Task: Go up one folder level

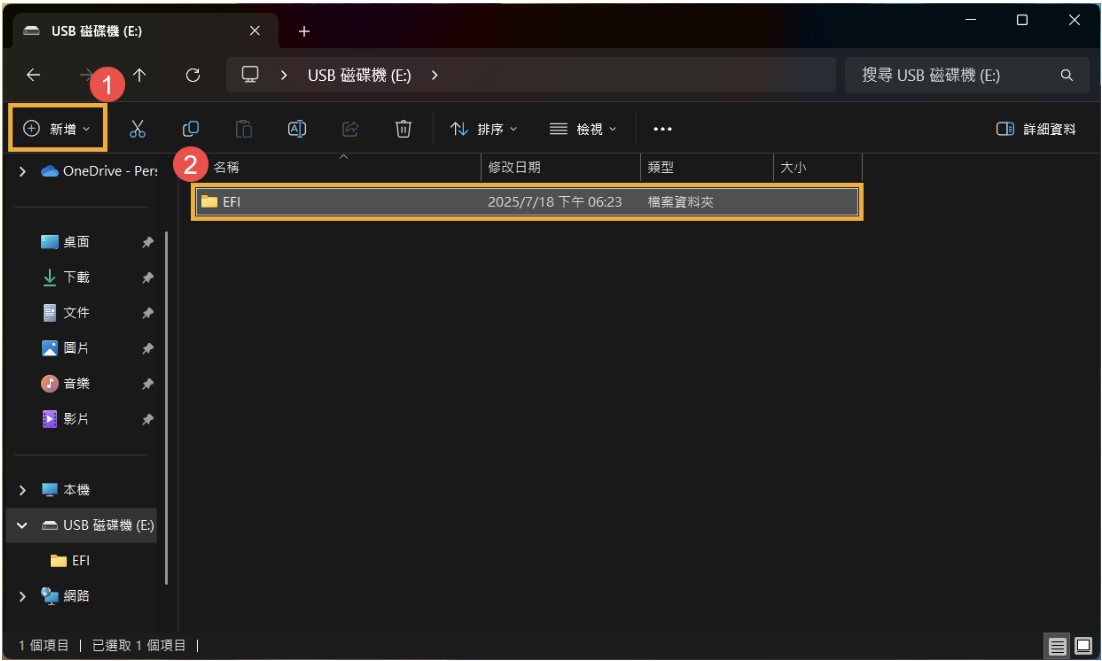Action: [140, 75]
